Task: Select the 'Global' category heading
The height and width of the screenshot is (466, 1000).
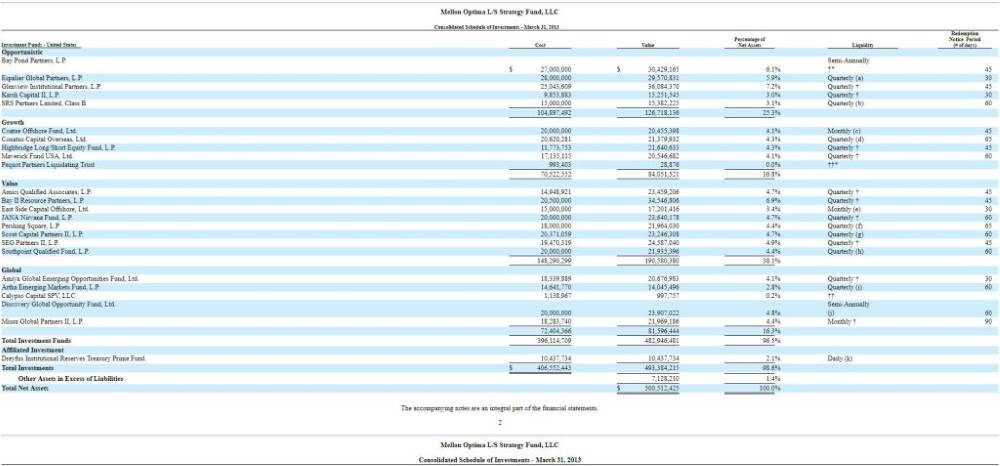Action: [12, 270]
